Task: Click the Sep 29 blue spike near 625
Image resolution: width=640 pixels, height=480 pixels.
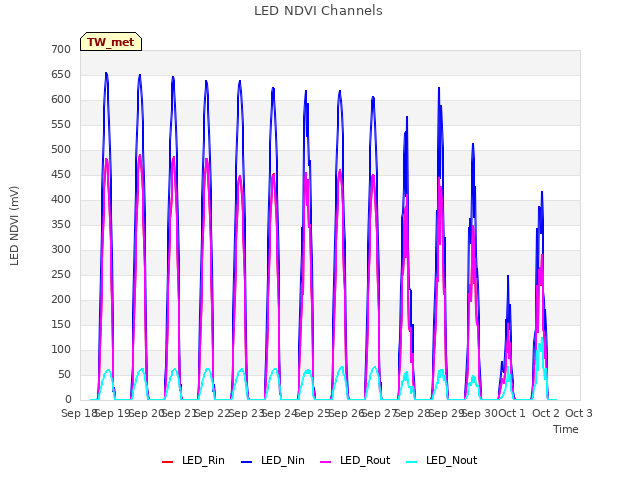Action: pyautogui.click(x=439, y=88)
